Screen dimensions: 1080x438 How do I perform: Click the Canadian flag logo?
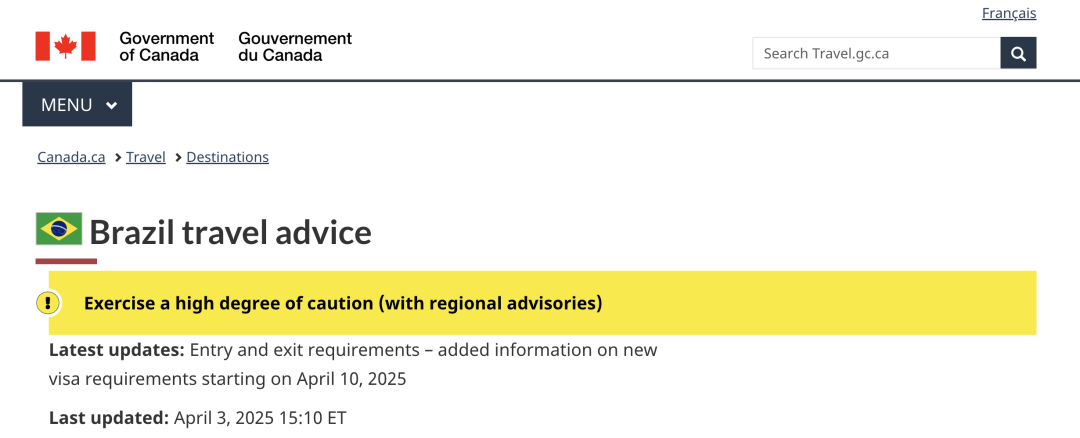[65, 46]
